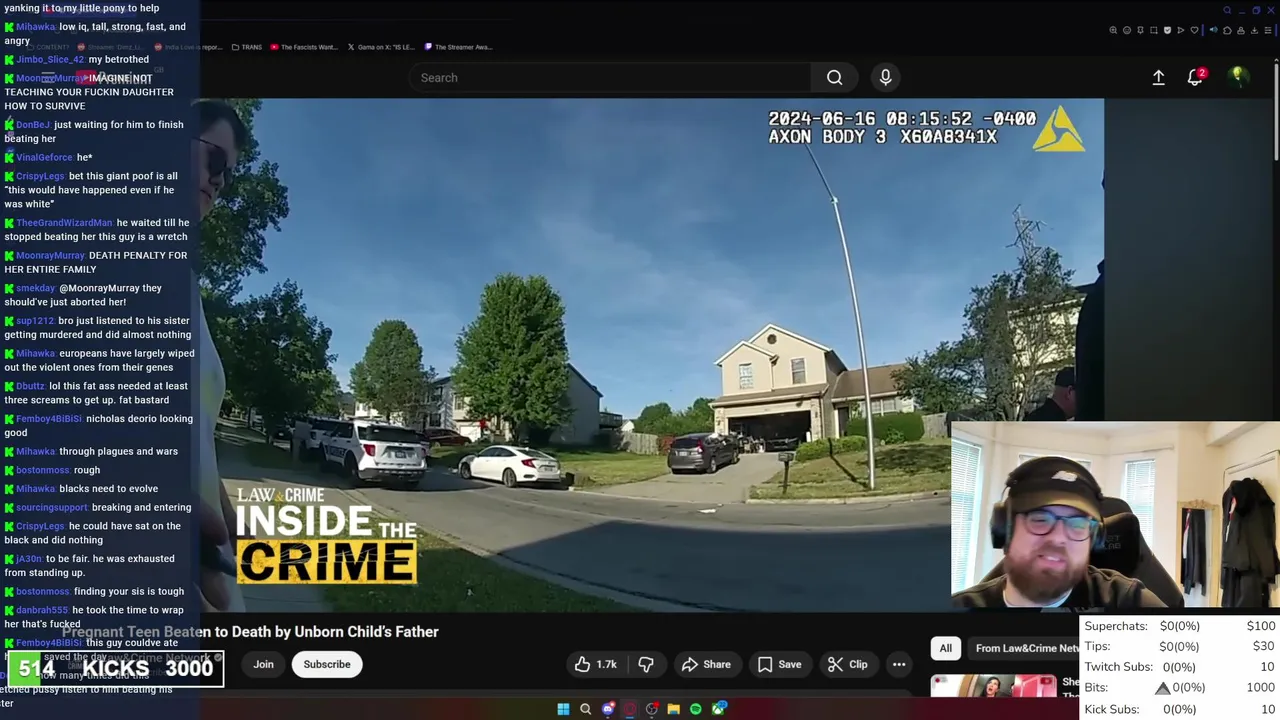Save the video to a playlist
Viewport: 1280px width, 720px height.
(779, 664)
